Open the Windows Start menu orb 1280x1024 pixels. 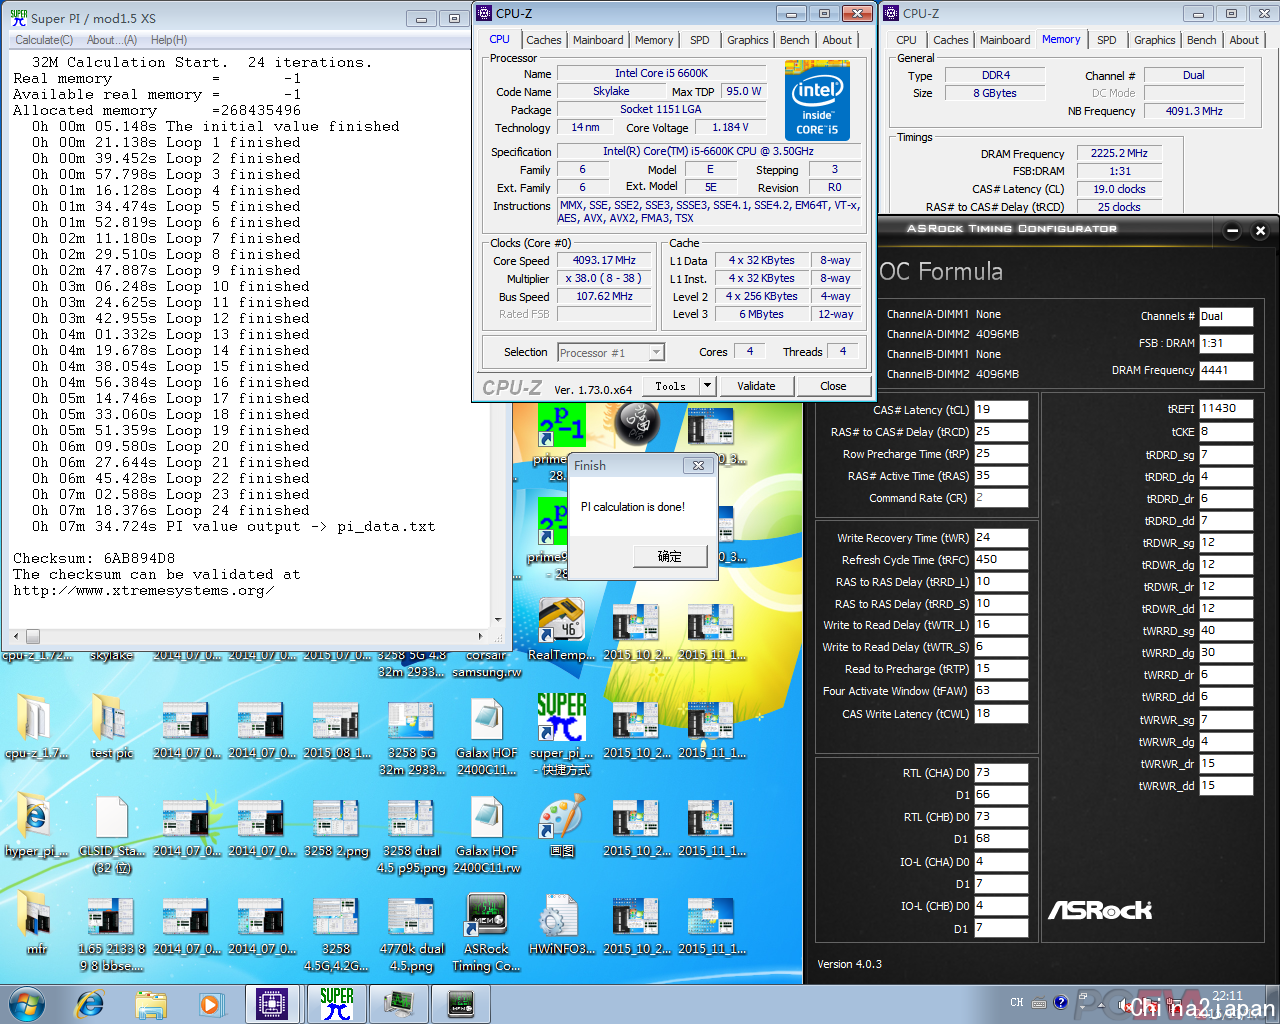tap(27, 1003)
